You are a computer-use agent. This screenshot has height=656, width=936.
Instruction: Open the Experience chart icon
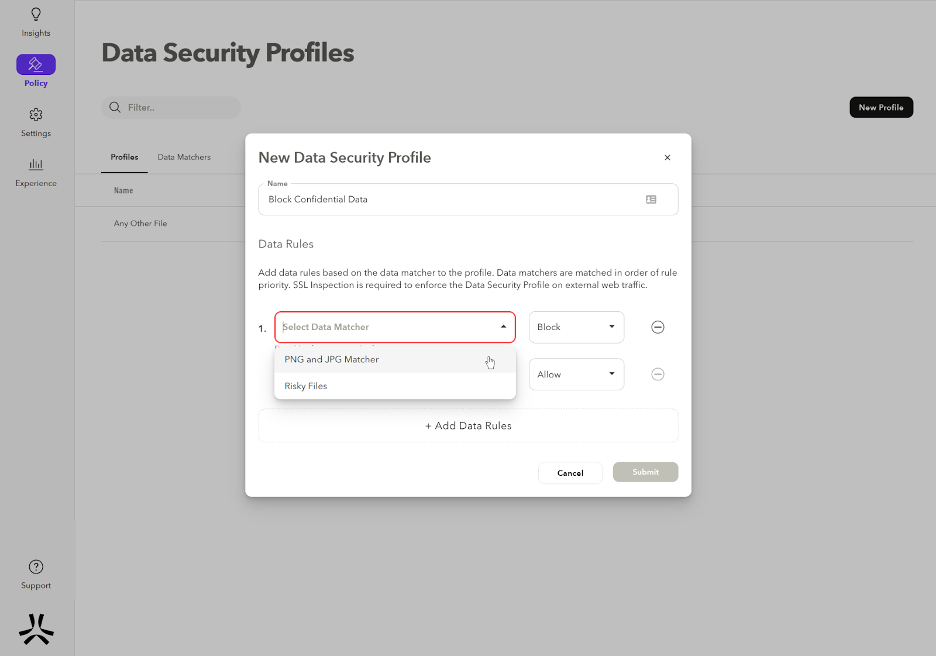tap(36, 165)
